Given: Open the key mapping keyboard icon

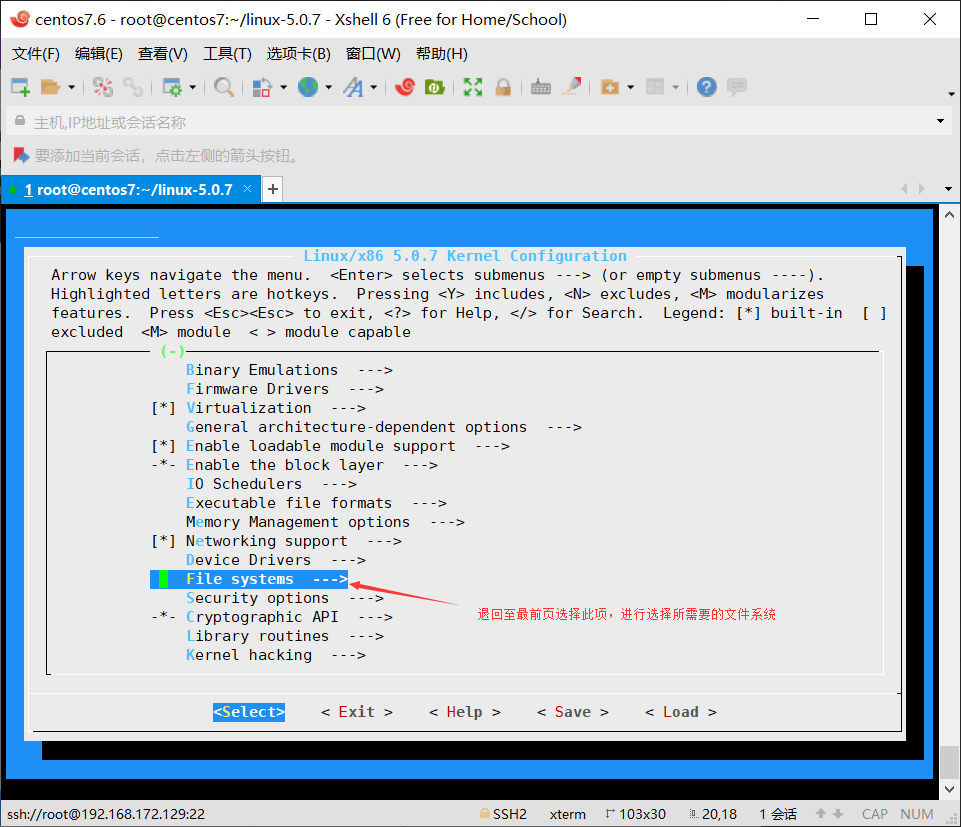Looking at the screenshot, I should (x=541, y=87).
